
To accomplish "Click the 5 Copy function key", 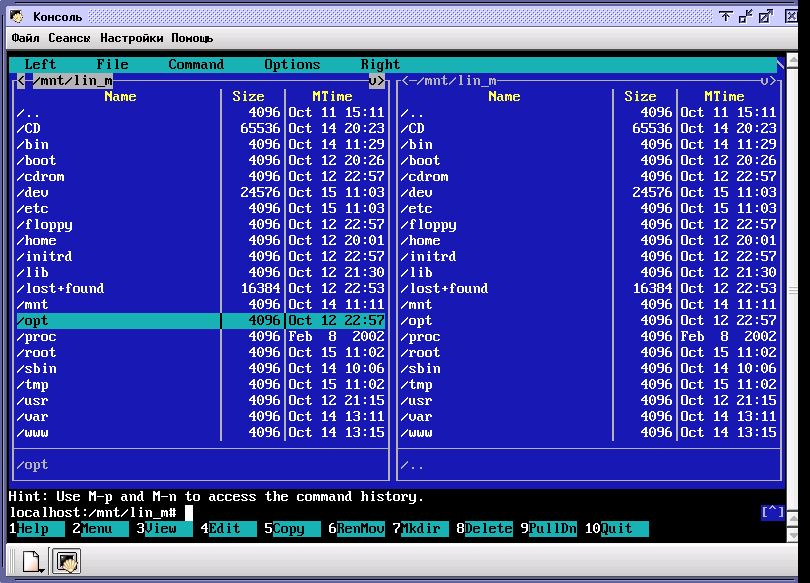I will (293, 529).
